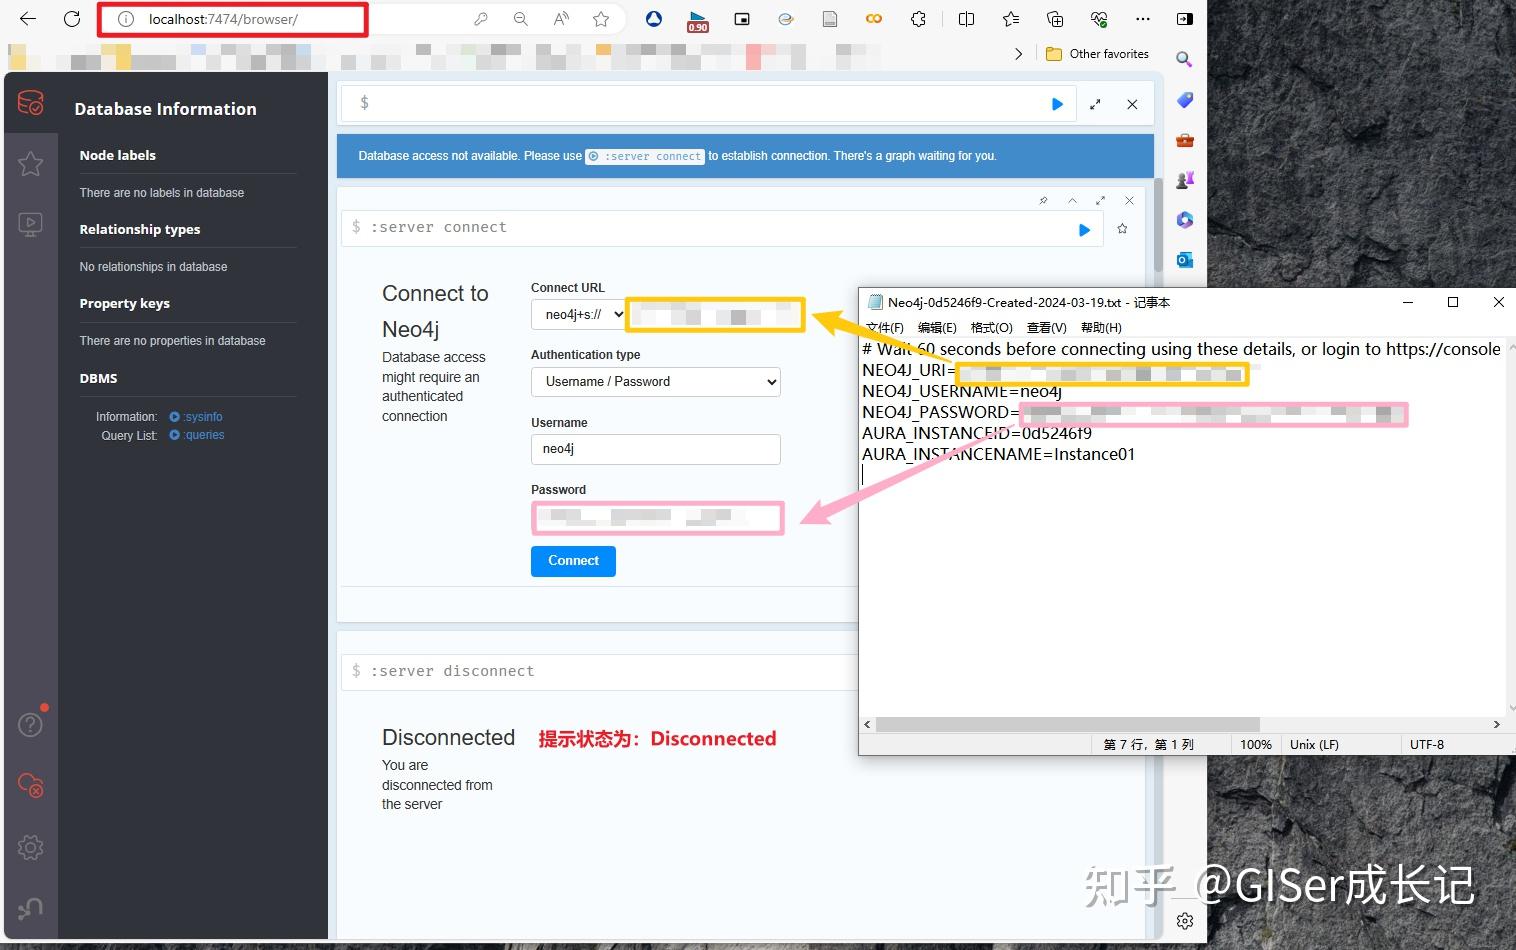1516x950 pixels.
Task: Open the 查看(V) menu in Notepad
Action: click(x=1046, y=327)
